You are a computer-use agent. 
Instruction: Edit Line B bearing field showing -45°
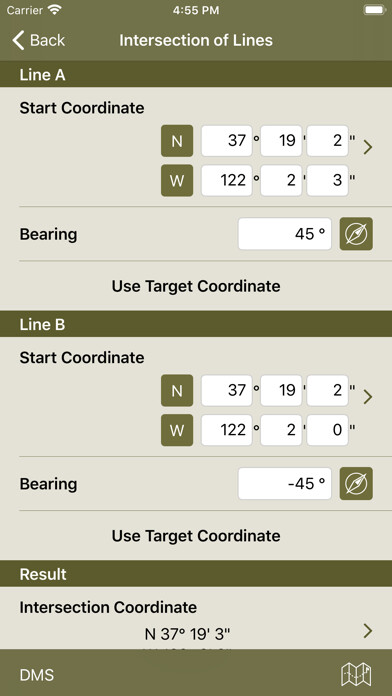285,483
